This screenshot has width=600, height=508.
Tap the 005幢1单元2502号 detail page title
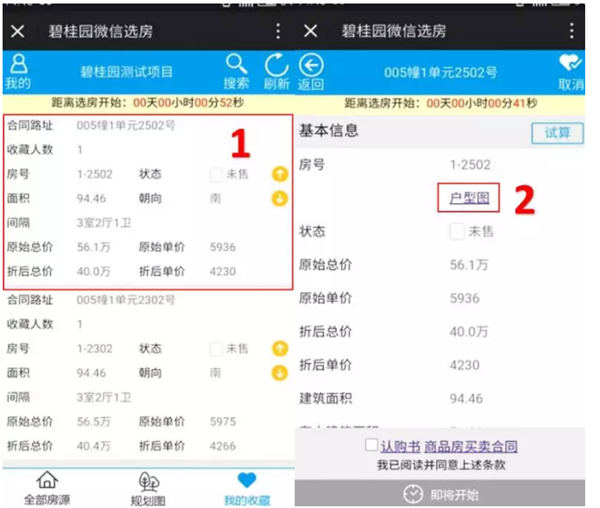click(x=440, y=72)
